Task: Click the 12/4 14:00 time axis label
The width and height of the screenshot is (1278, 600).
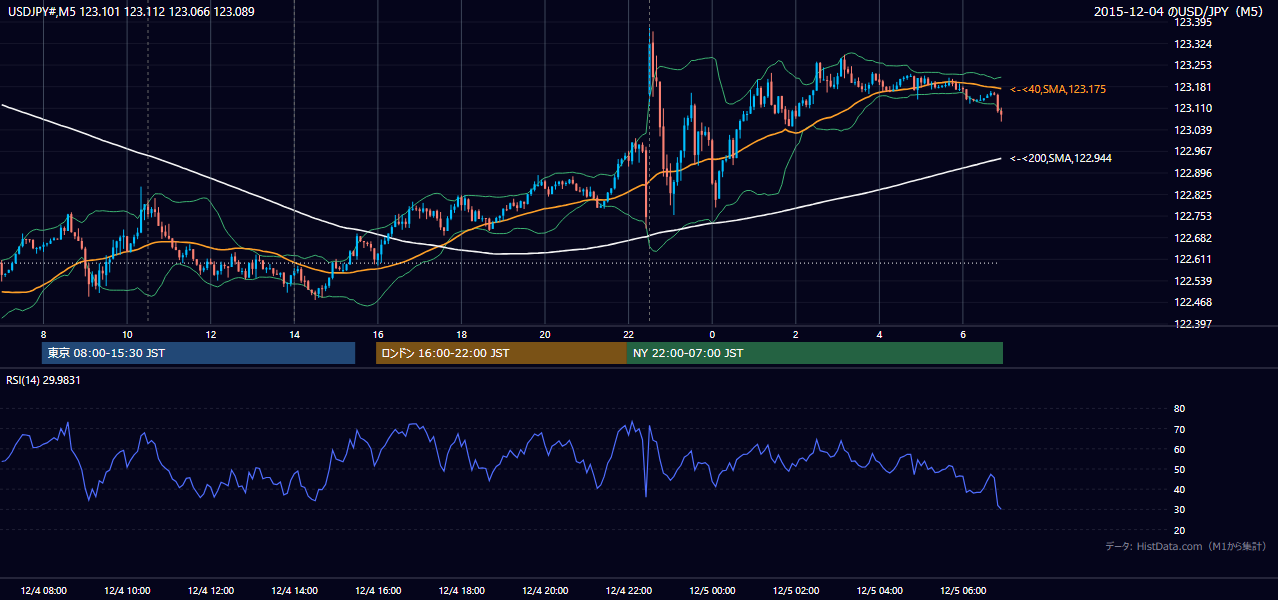Action: [294, 590]
